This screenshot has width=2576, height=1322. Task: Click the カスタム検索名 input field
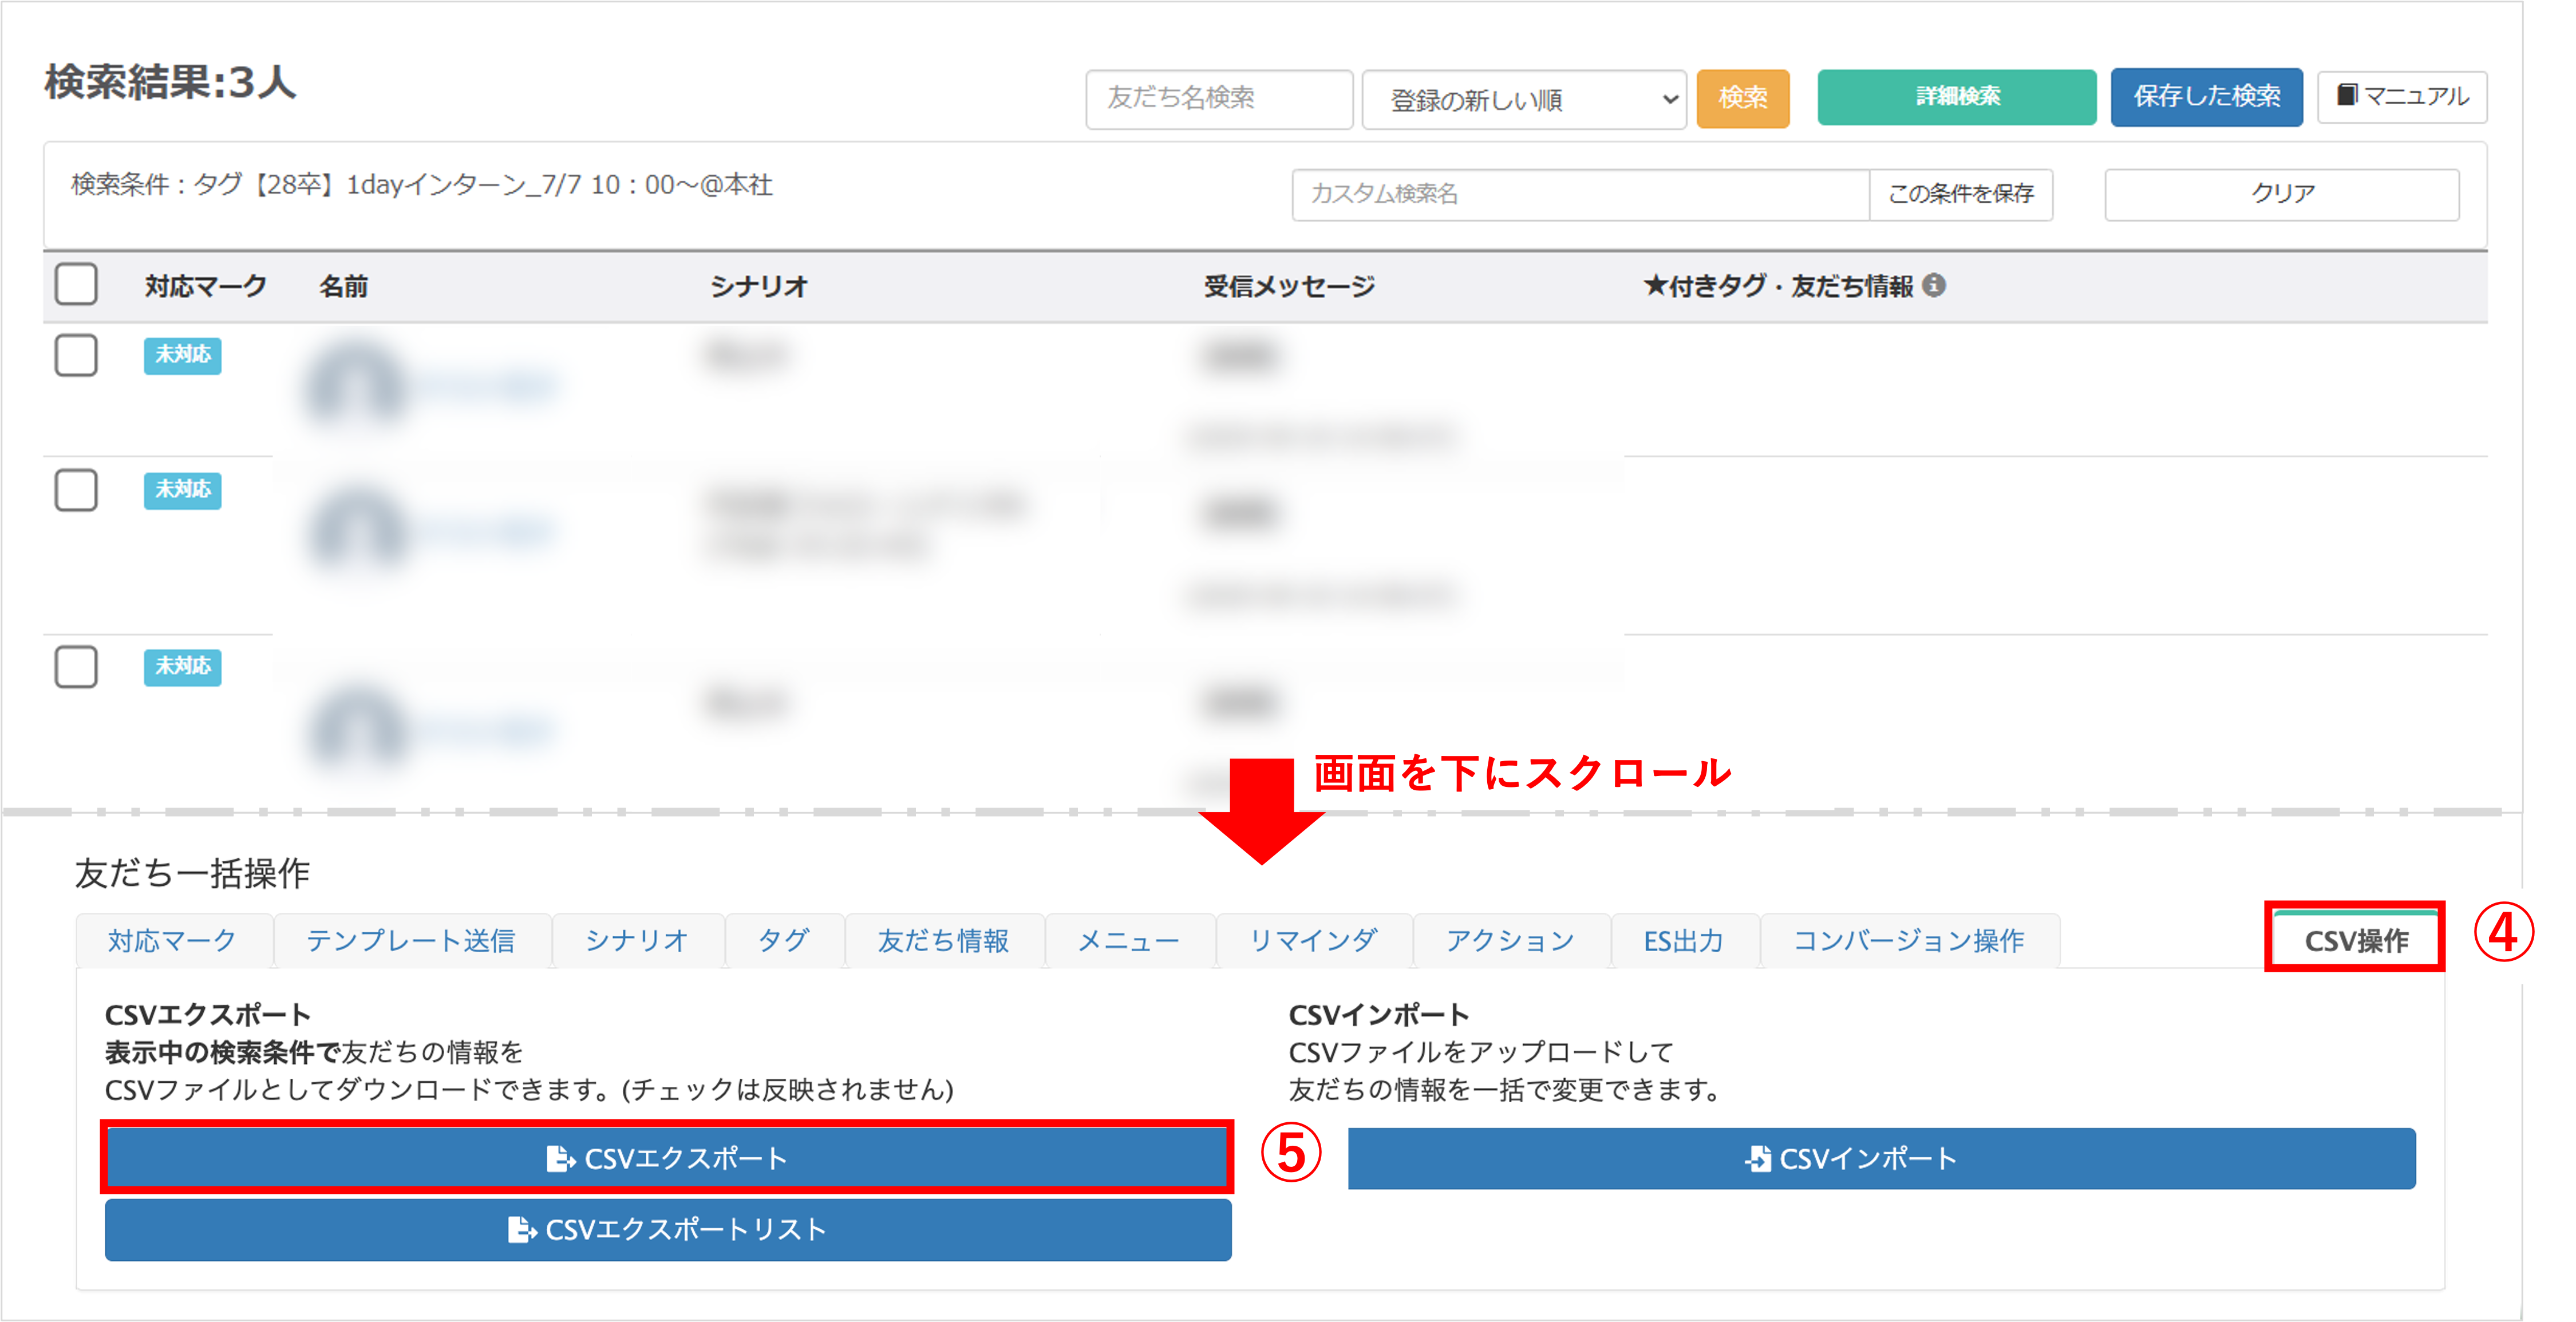click(x=1580, y=195)
